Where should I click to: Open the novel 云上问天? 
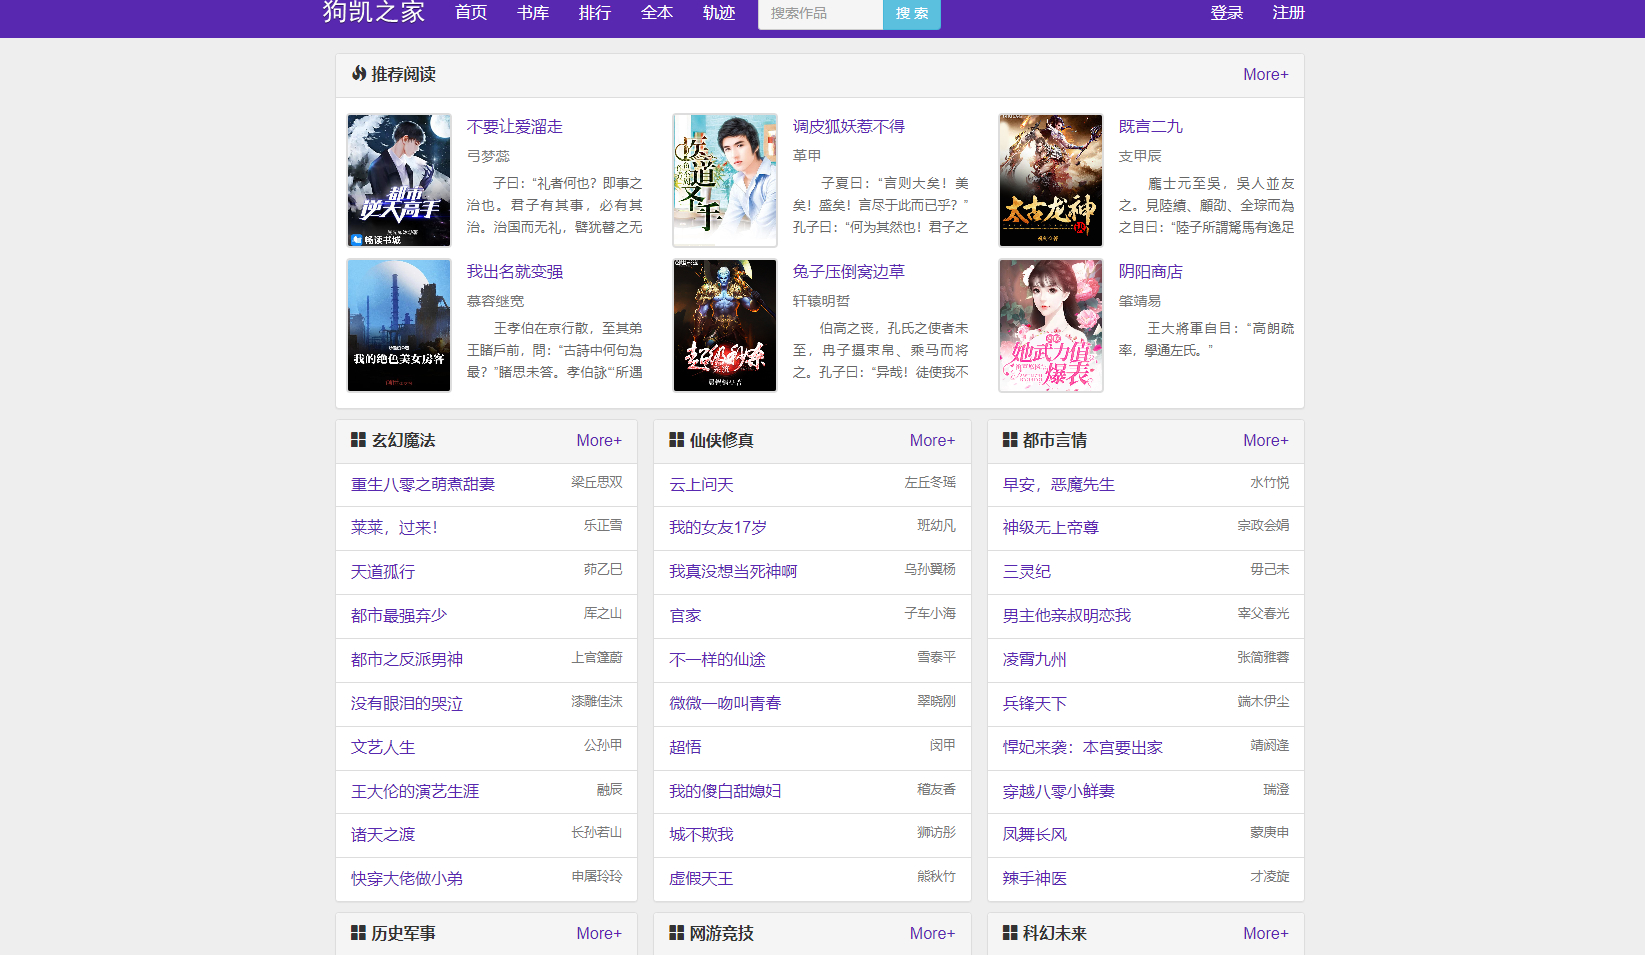coord(701,485)
